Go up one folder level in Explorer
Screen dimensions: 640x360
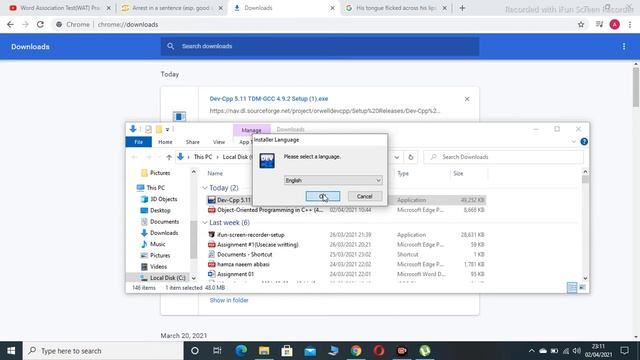169,157
